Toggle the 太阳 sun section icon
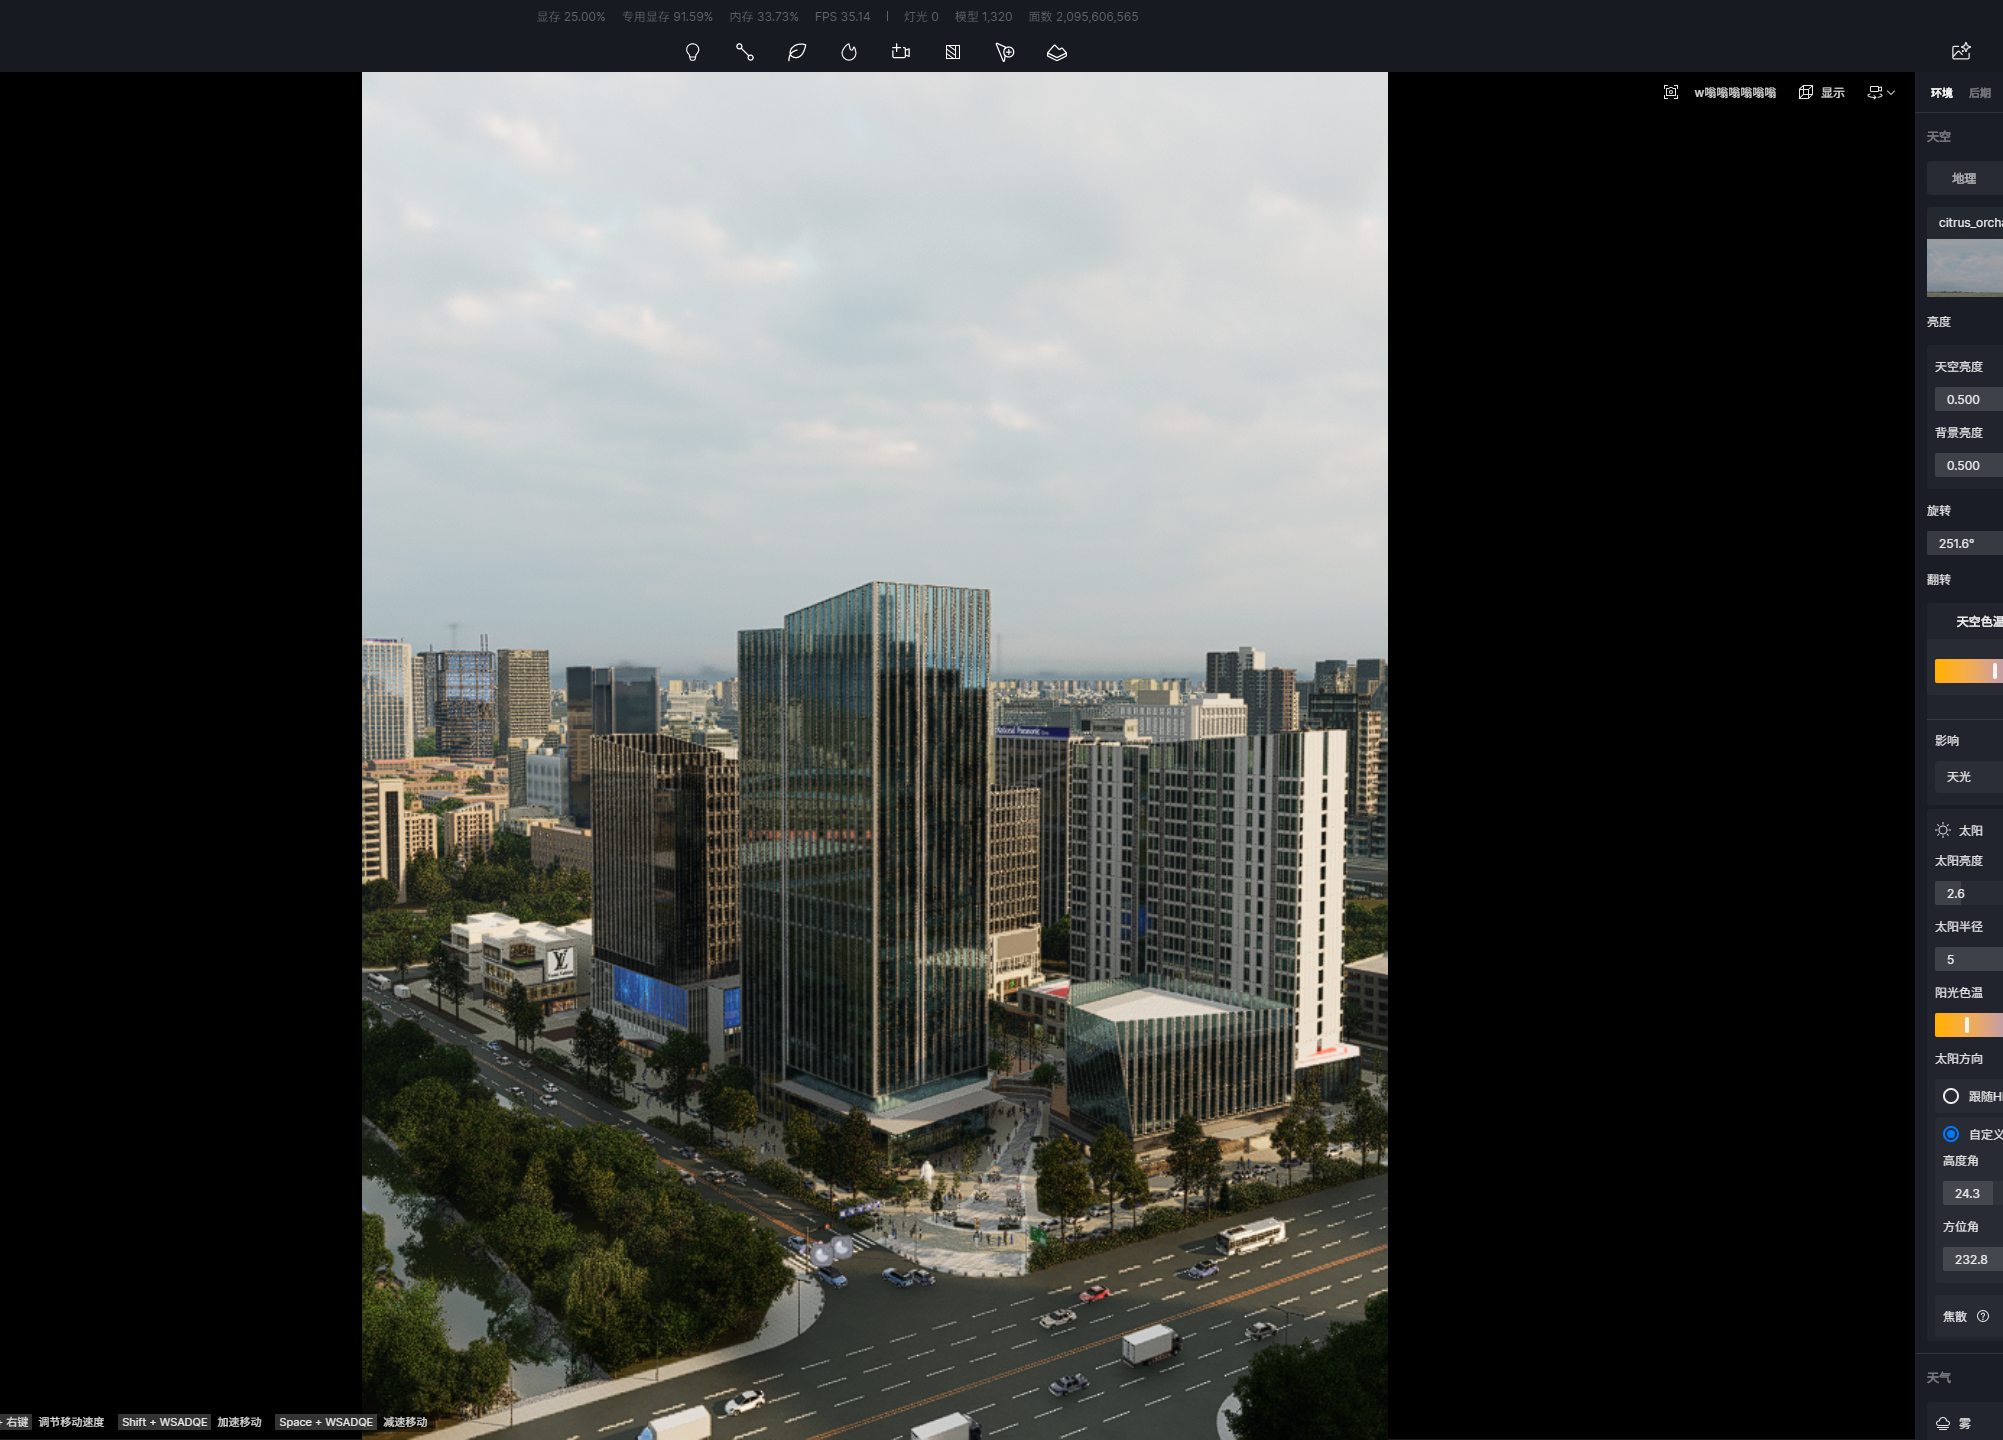This screenshot has height=1440, width=2003. coord(1943,830)
